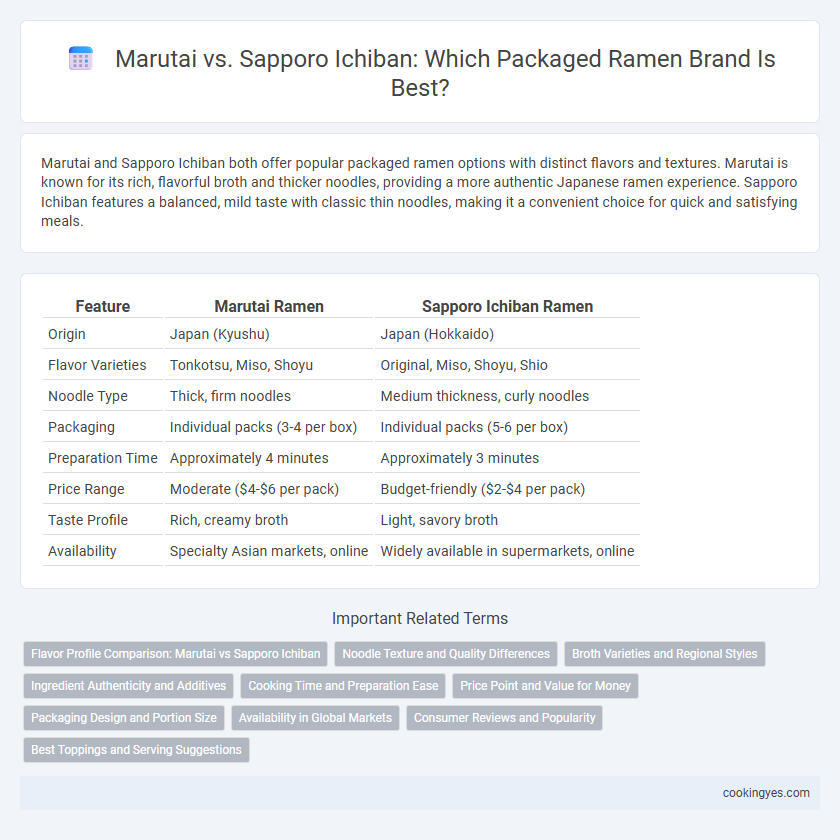840x840 pixels.
Task: Open Broth Varieties and Regional Styles tag
Action: pyautogui.click(x=664, y=654)
